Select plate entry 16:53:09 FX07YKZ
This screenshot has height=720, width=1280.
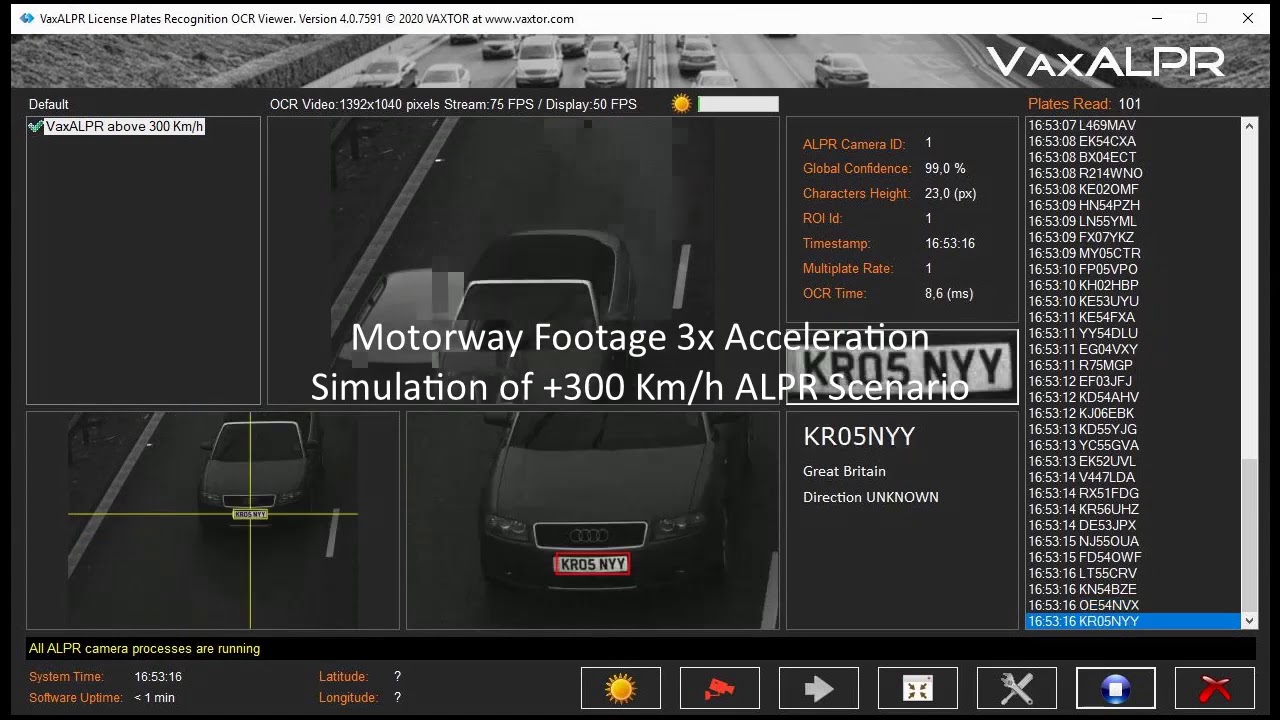(1134, 237)
